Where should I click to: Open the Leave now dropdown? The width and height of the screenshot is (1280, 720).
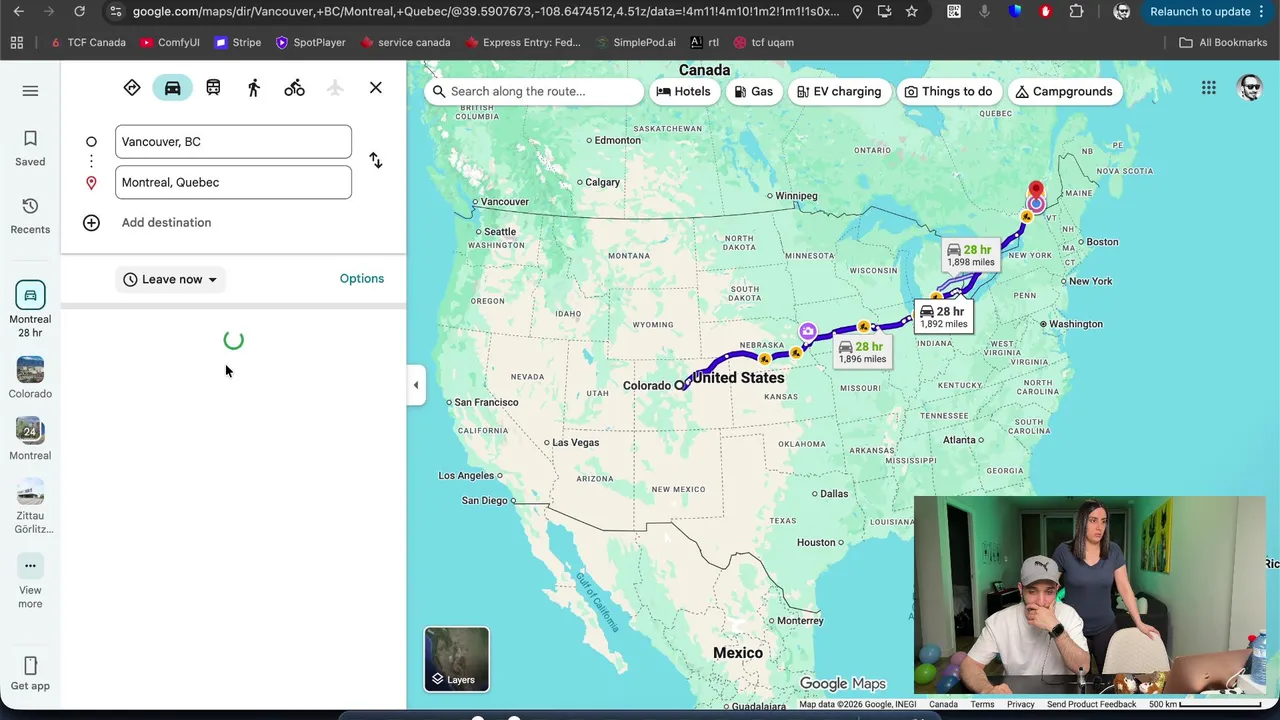170,280
